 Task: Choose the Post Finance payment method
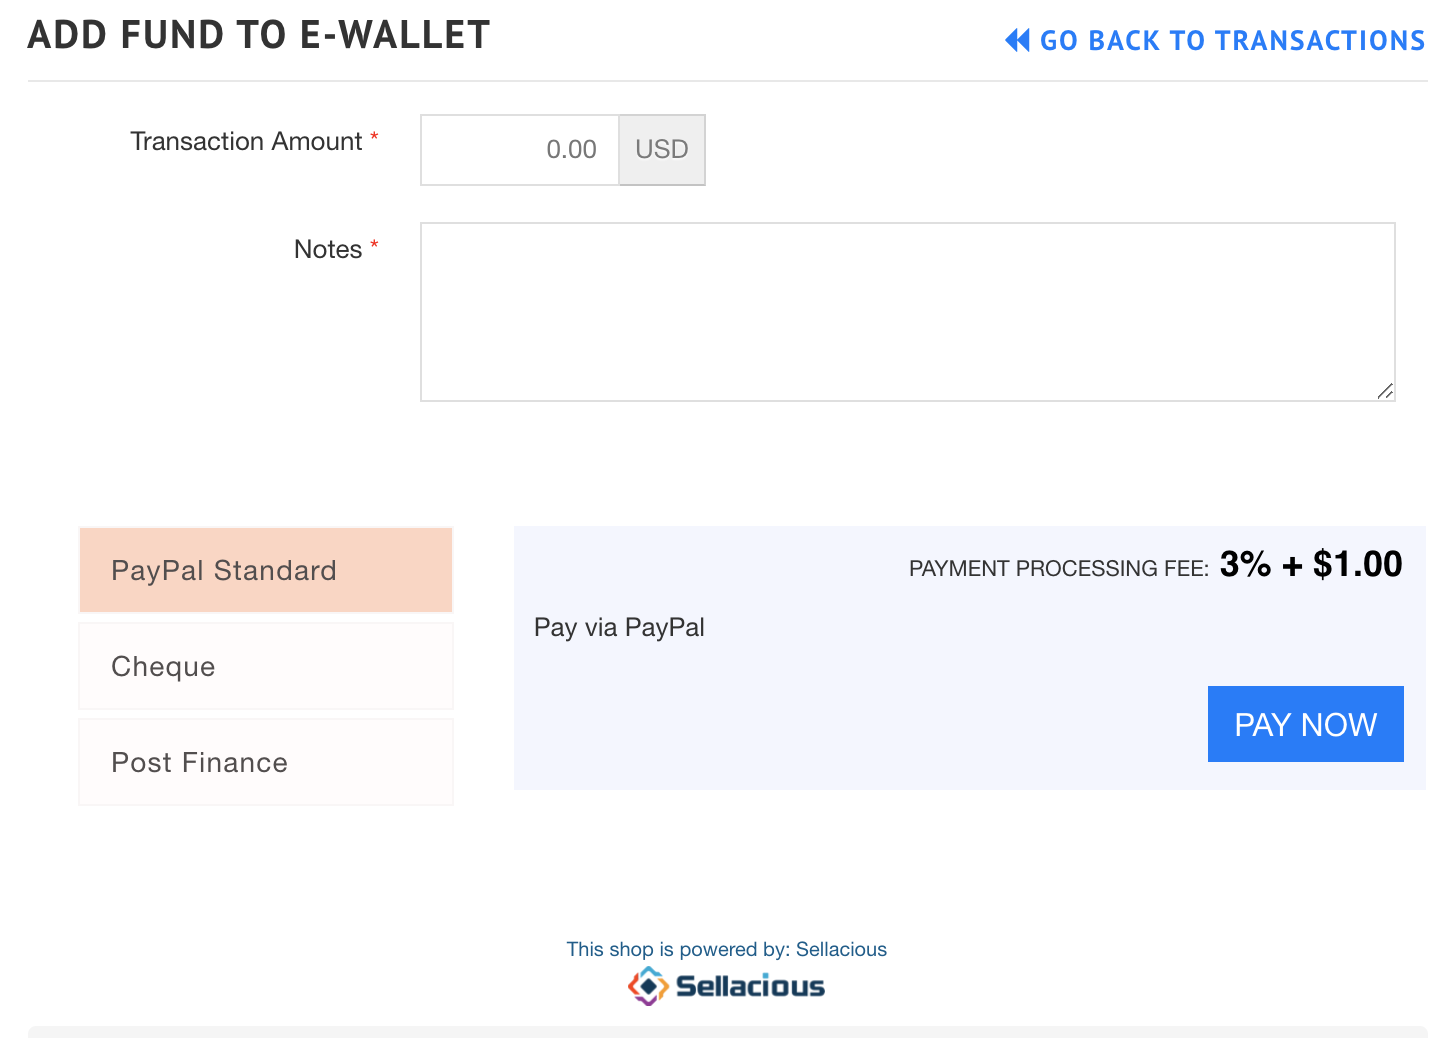266,762
